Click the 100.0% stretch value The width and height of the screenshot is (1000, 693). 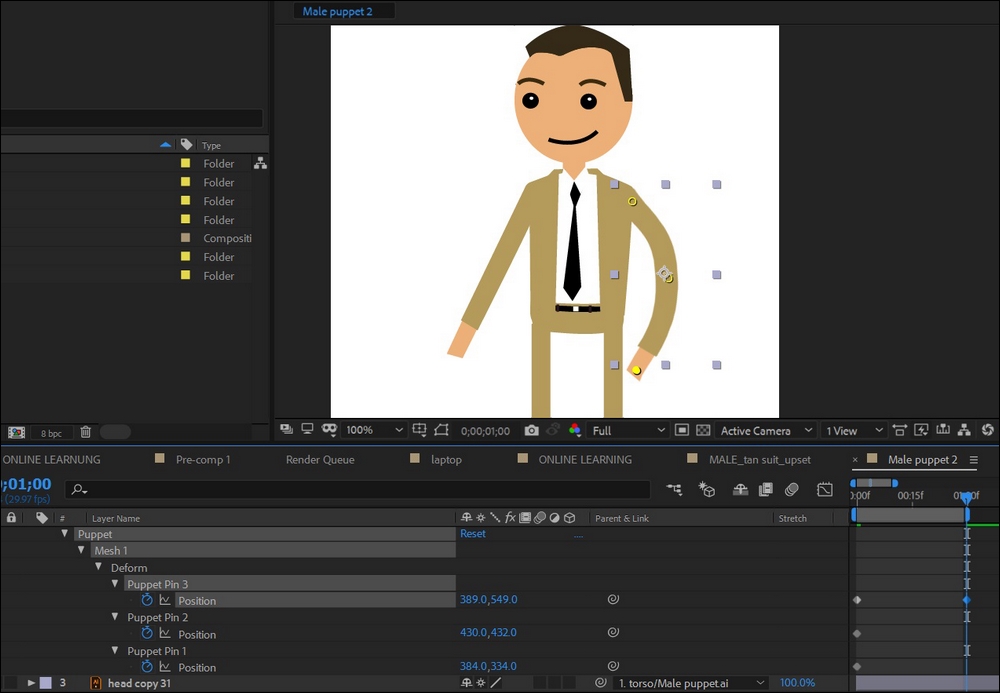(797, 683)
